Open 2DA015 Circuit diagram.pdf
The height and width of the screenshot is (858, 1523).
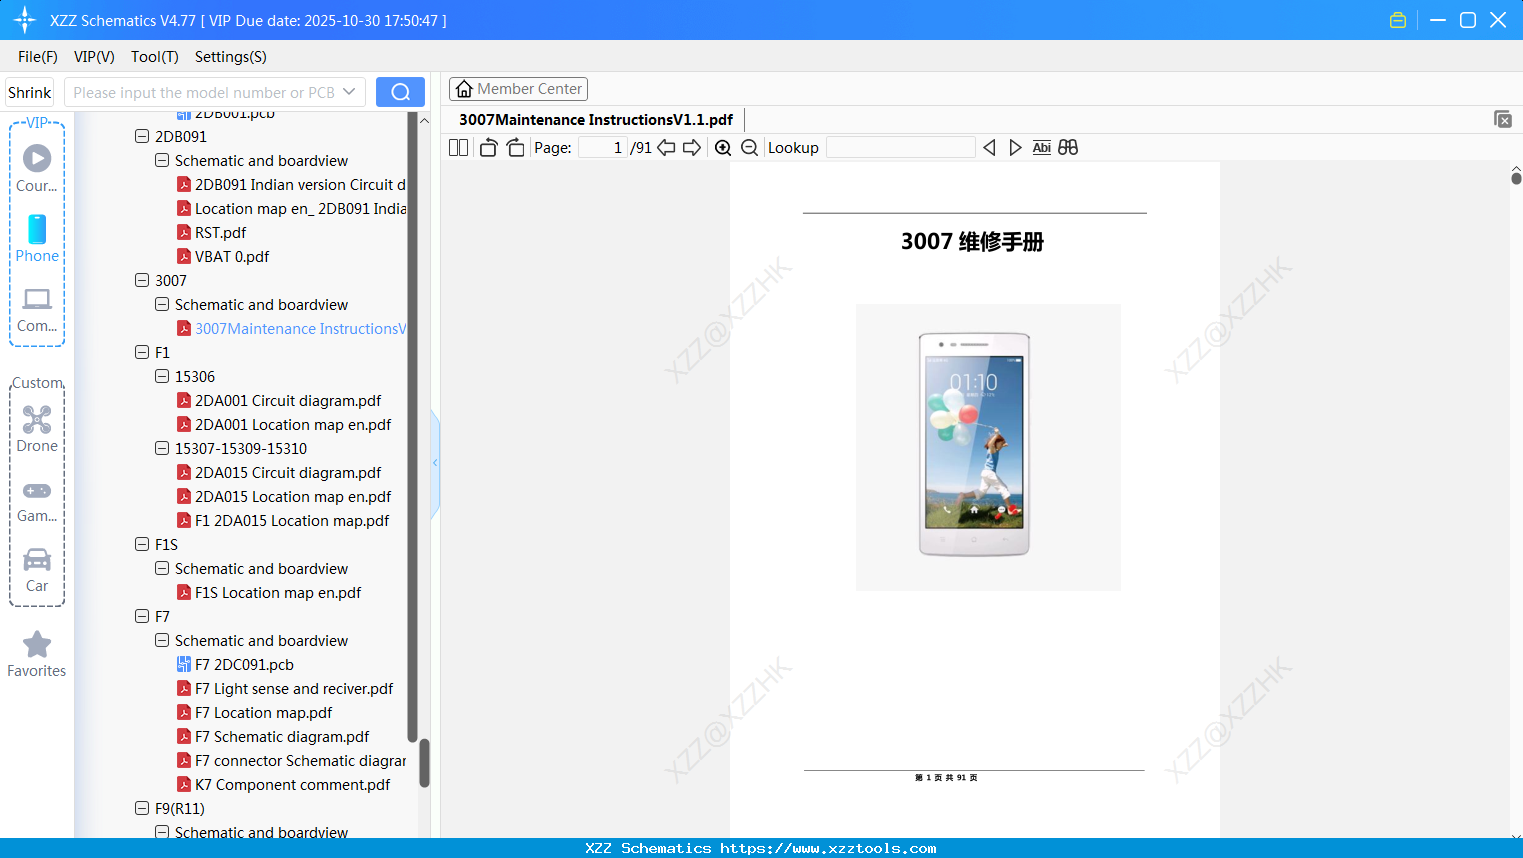click(x=288, y=472)
